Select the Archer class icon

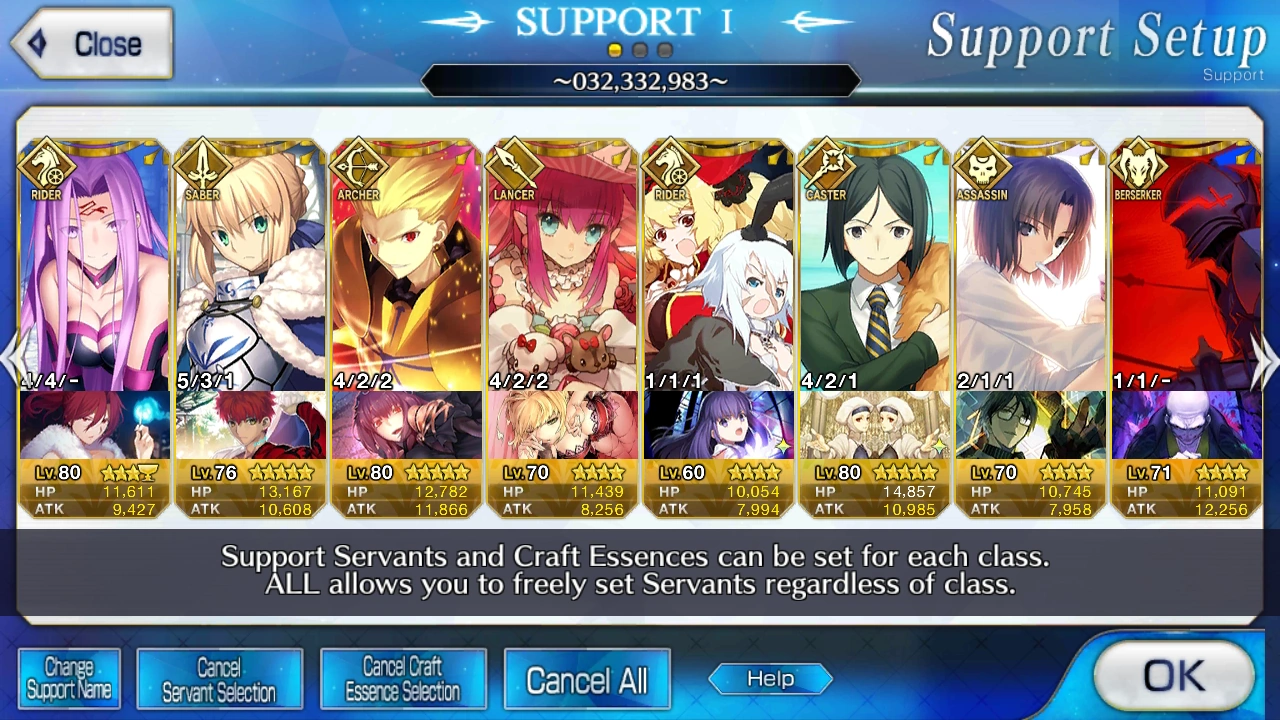pyautogui.click(x=358, y=165)
